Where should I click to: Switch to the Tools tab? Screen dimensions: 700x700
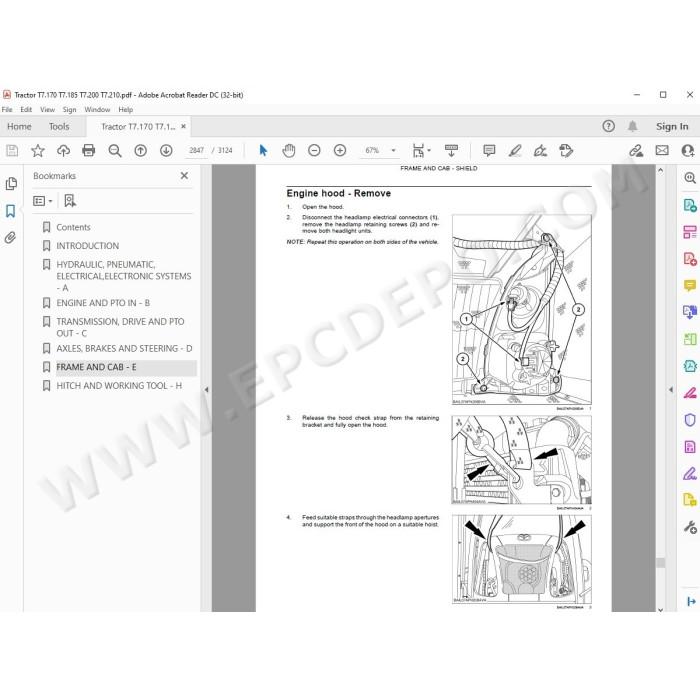pos(59,126)
